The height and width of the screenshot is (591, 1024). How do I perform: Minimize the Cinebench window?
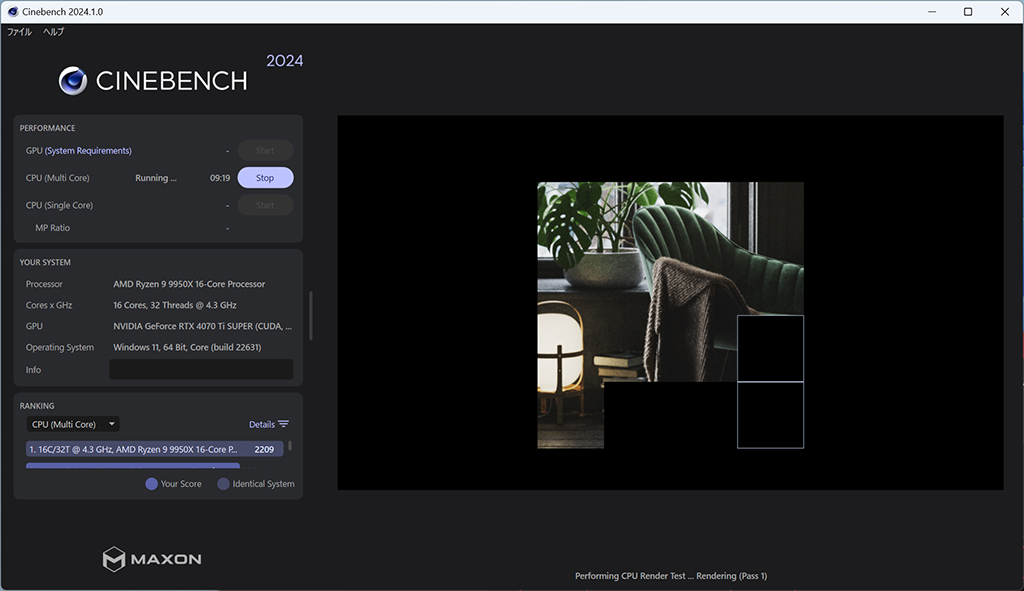(932, 12)
